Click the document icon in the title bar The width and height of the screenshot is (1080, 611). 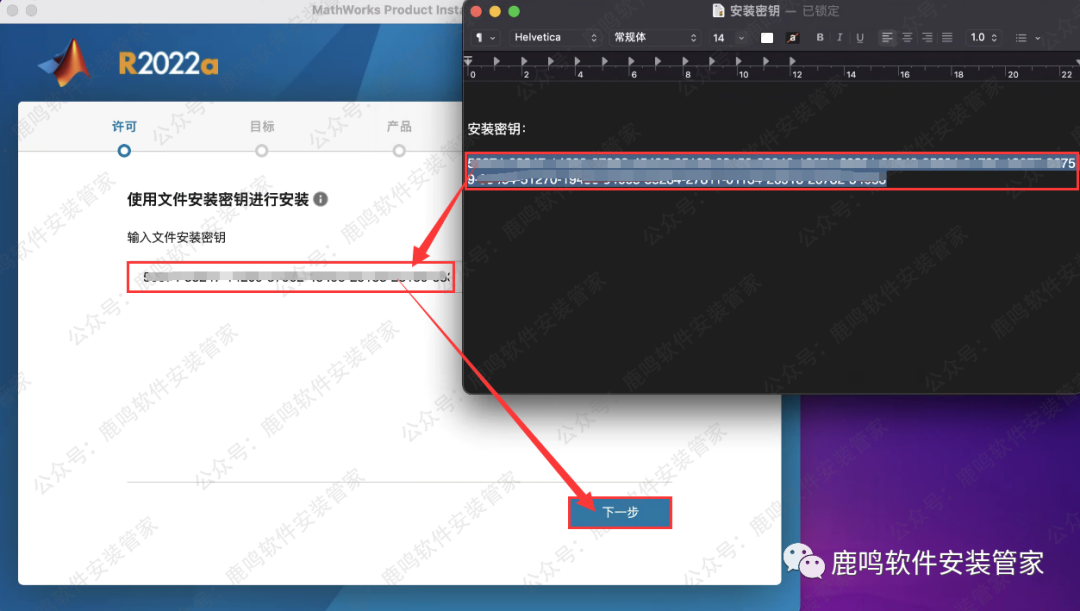click(718, 11)
